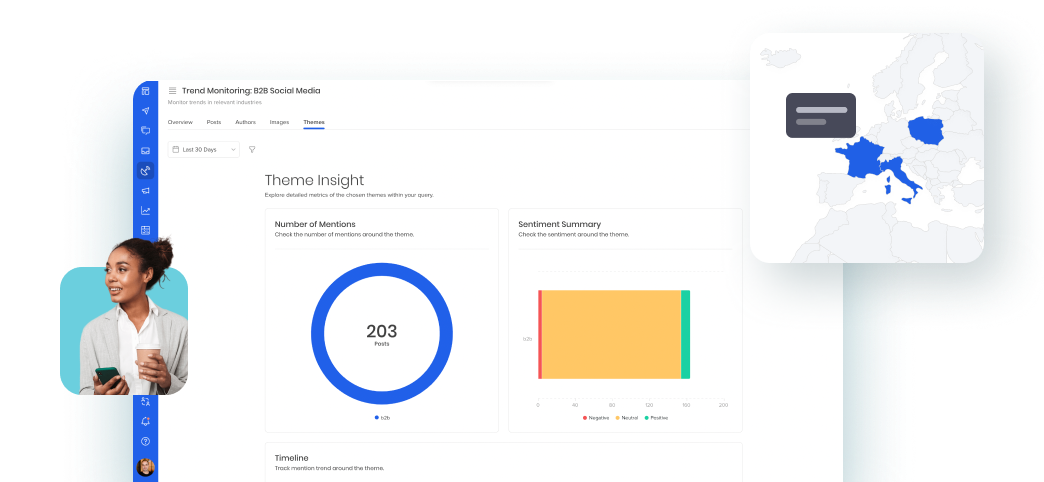Select the inbox tray icon in sidebar
This screenshot has width=1044, height=482.
click(x=145, y=150)
